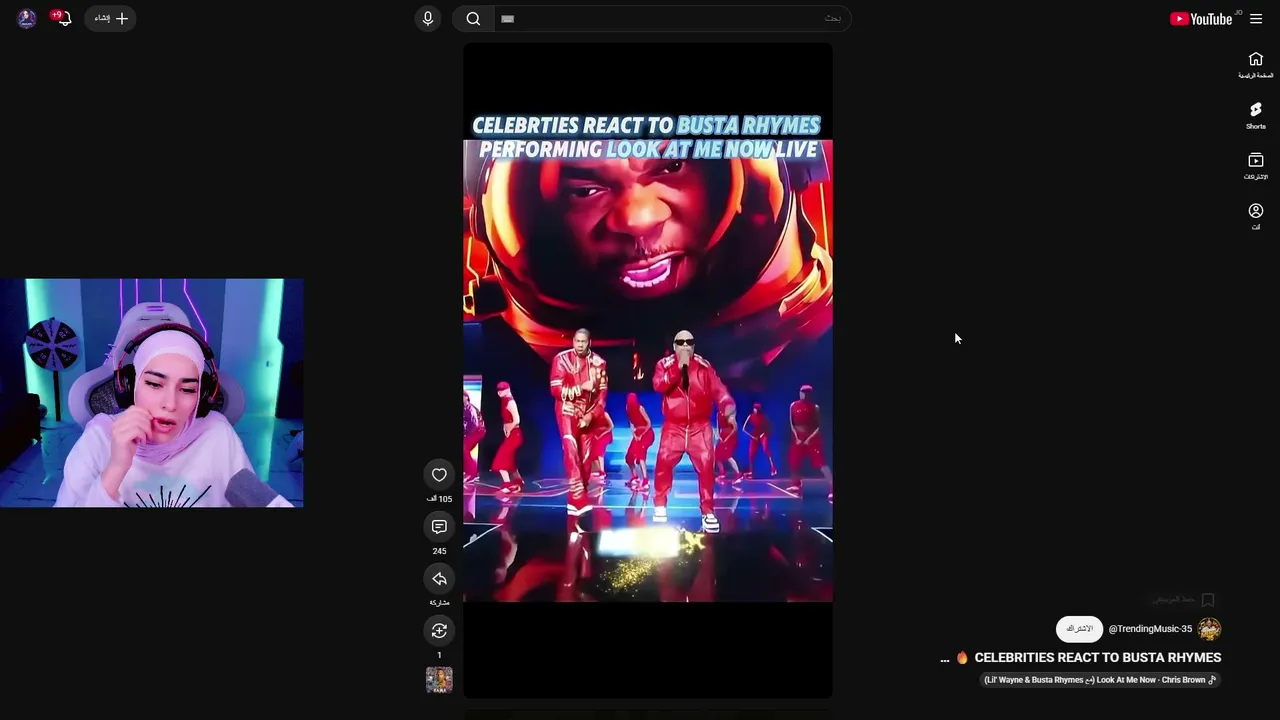Click the Create (إنشاء) button
Viewport: 1280px width, 720px height.
tap(110, 18)
